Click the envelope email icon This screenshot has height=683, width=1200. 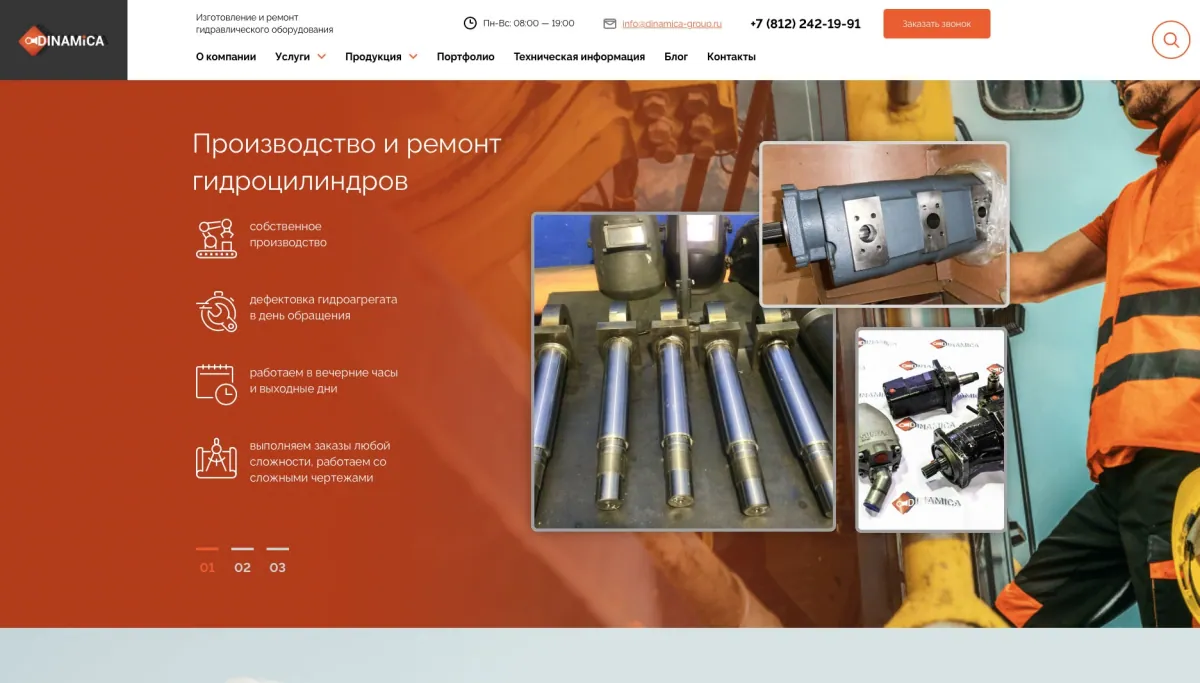pyautogui.click(x=610, y=23)
